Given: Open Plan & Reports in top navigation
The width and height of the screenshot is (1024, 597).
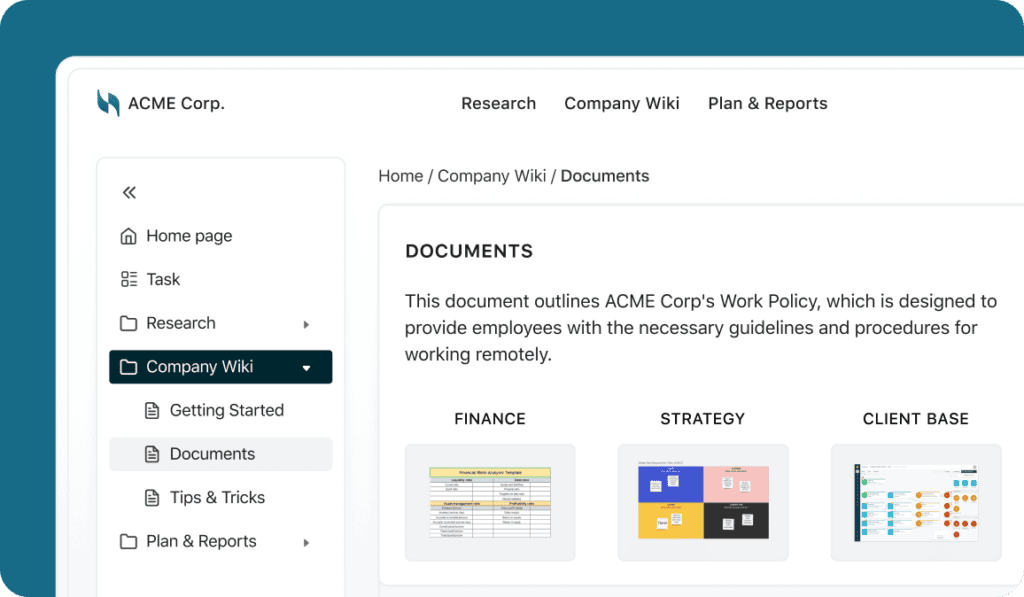Looking at the screenshot, I should (x=767, y=103).
